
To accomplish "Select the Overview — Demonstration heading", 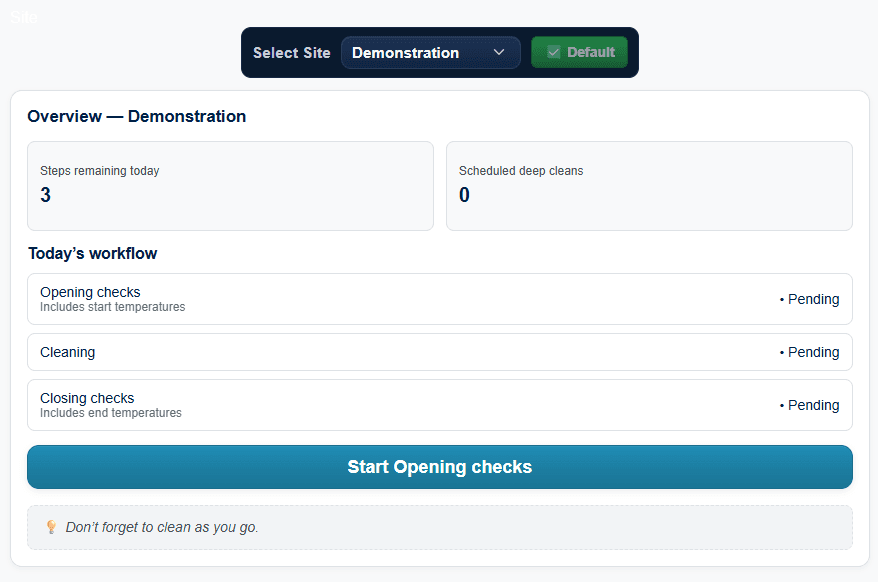I will tap(136, 116).
